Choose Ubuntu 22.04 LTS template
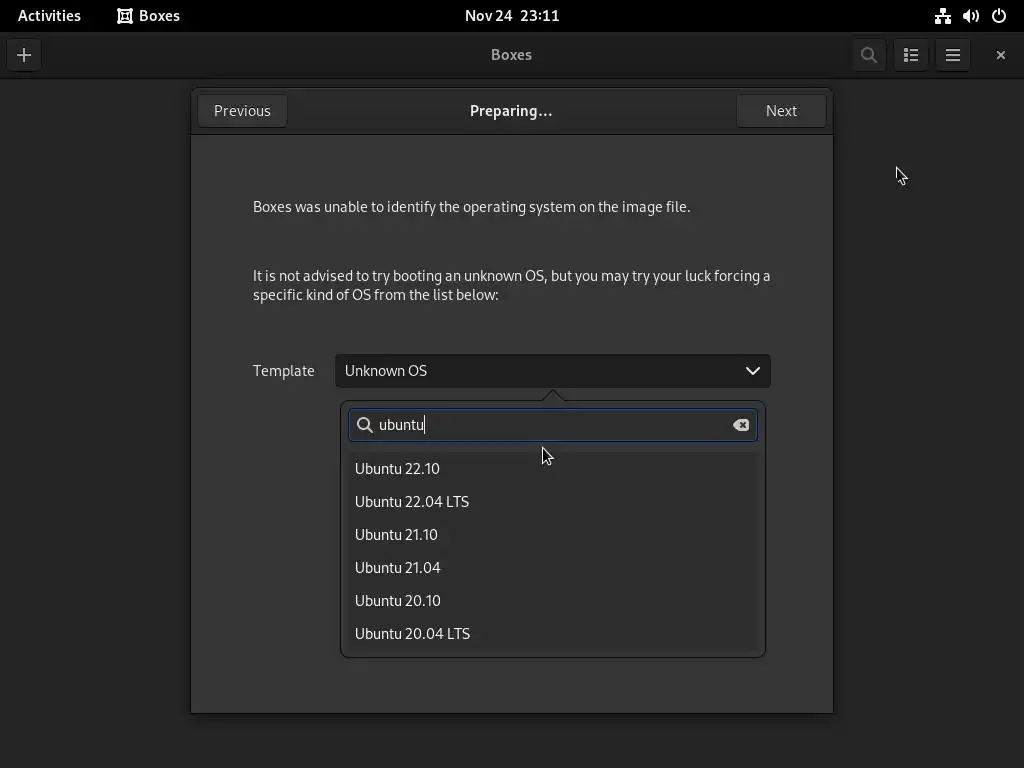The height and width of the screenshot is (768, 1024). click(x=412, y=502)
